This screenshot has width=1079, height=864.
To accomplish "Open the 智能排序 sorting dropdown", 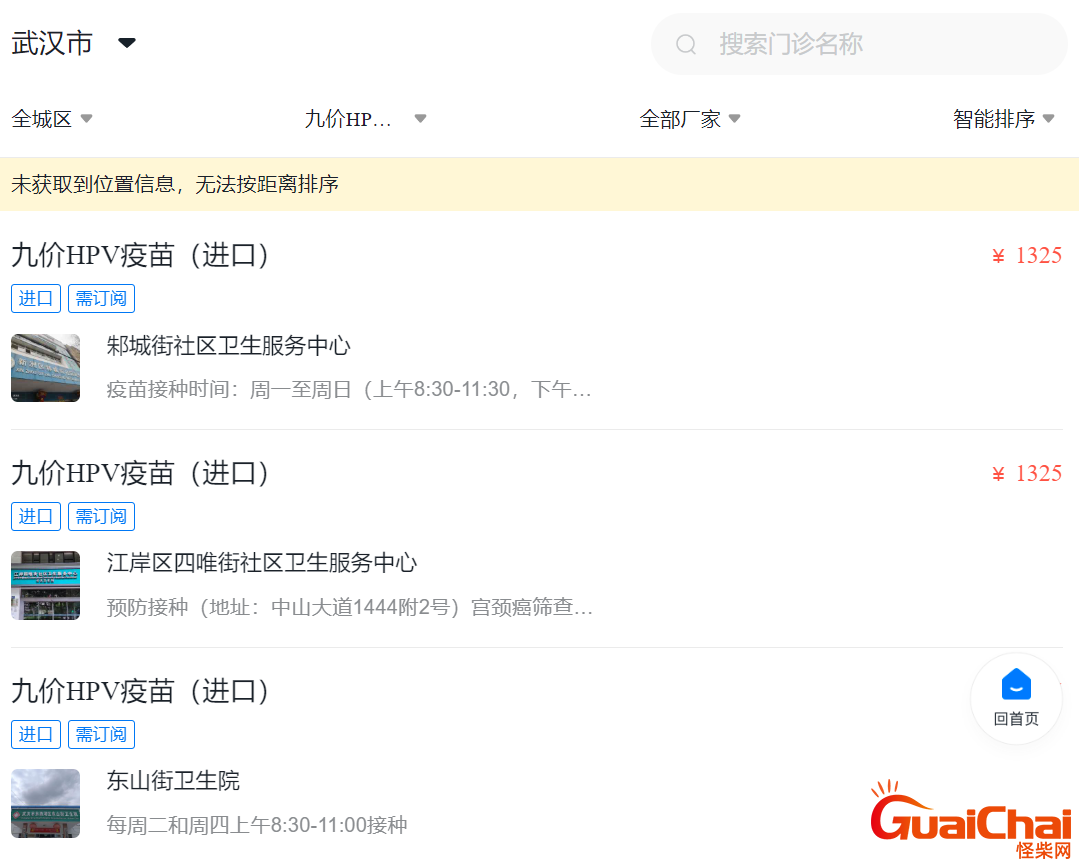I will 1003,119.
